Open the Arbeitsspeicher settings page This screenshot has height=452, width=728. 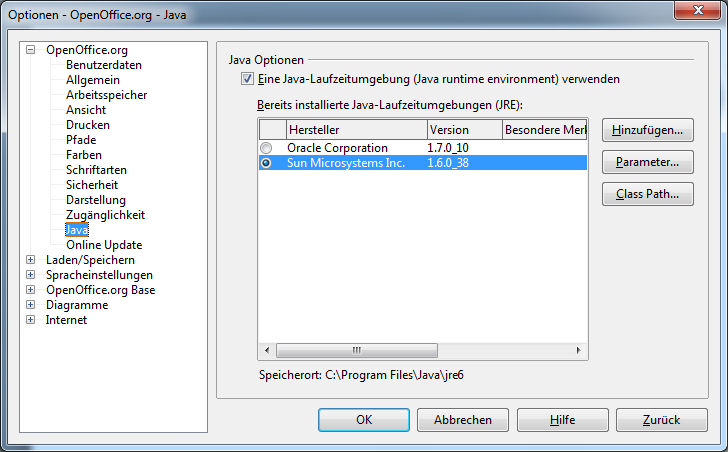(x=106, y=95)
